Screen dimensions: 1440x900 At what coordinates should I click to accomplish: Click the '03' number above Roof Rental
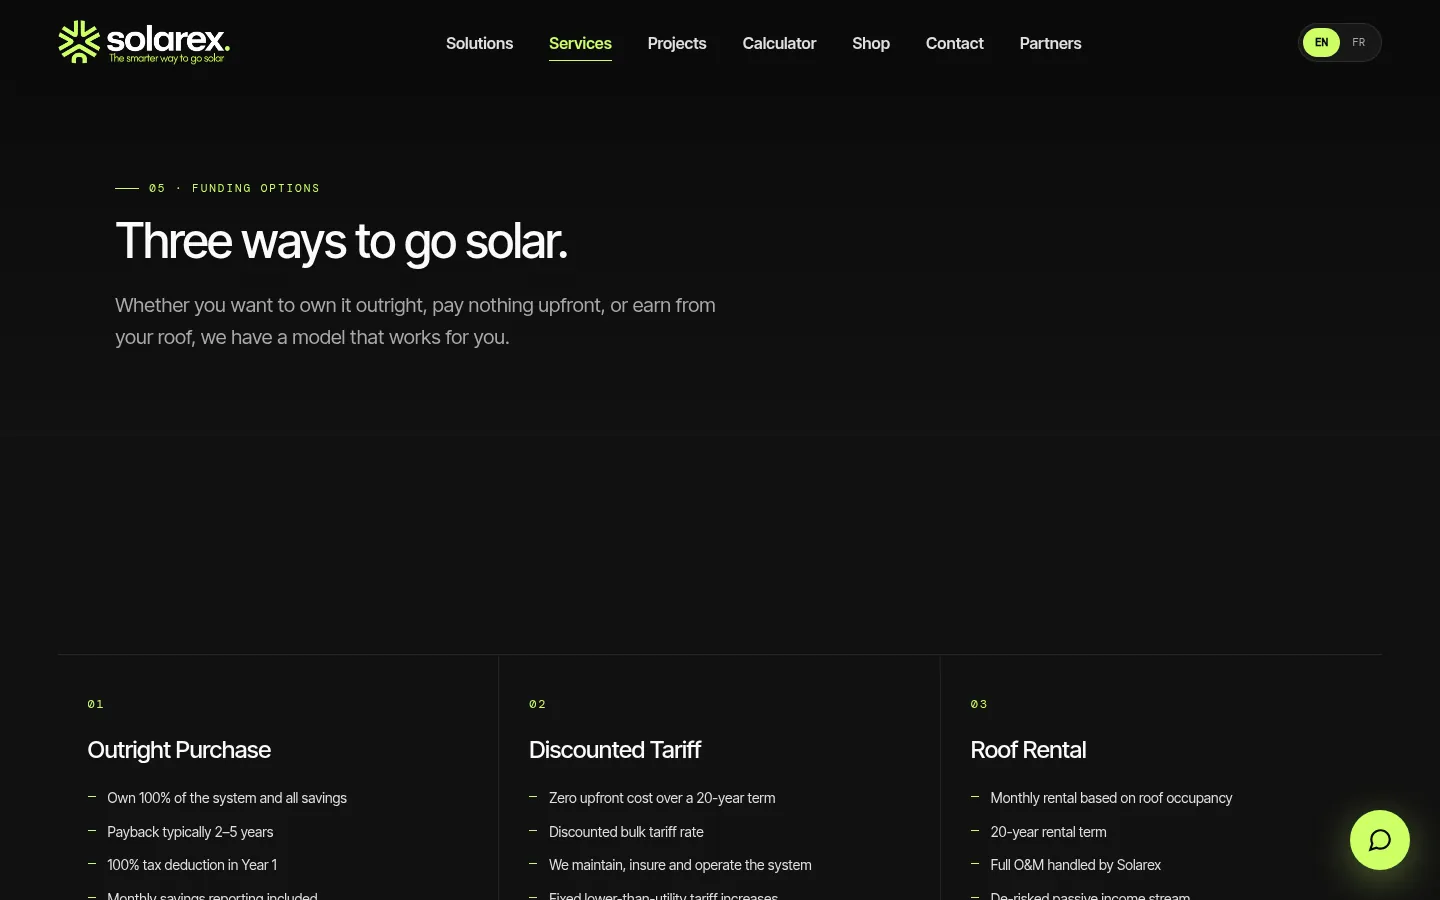[x=979, y=704]
